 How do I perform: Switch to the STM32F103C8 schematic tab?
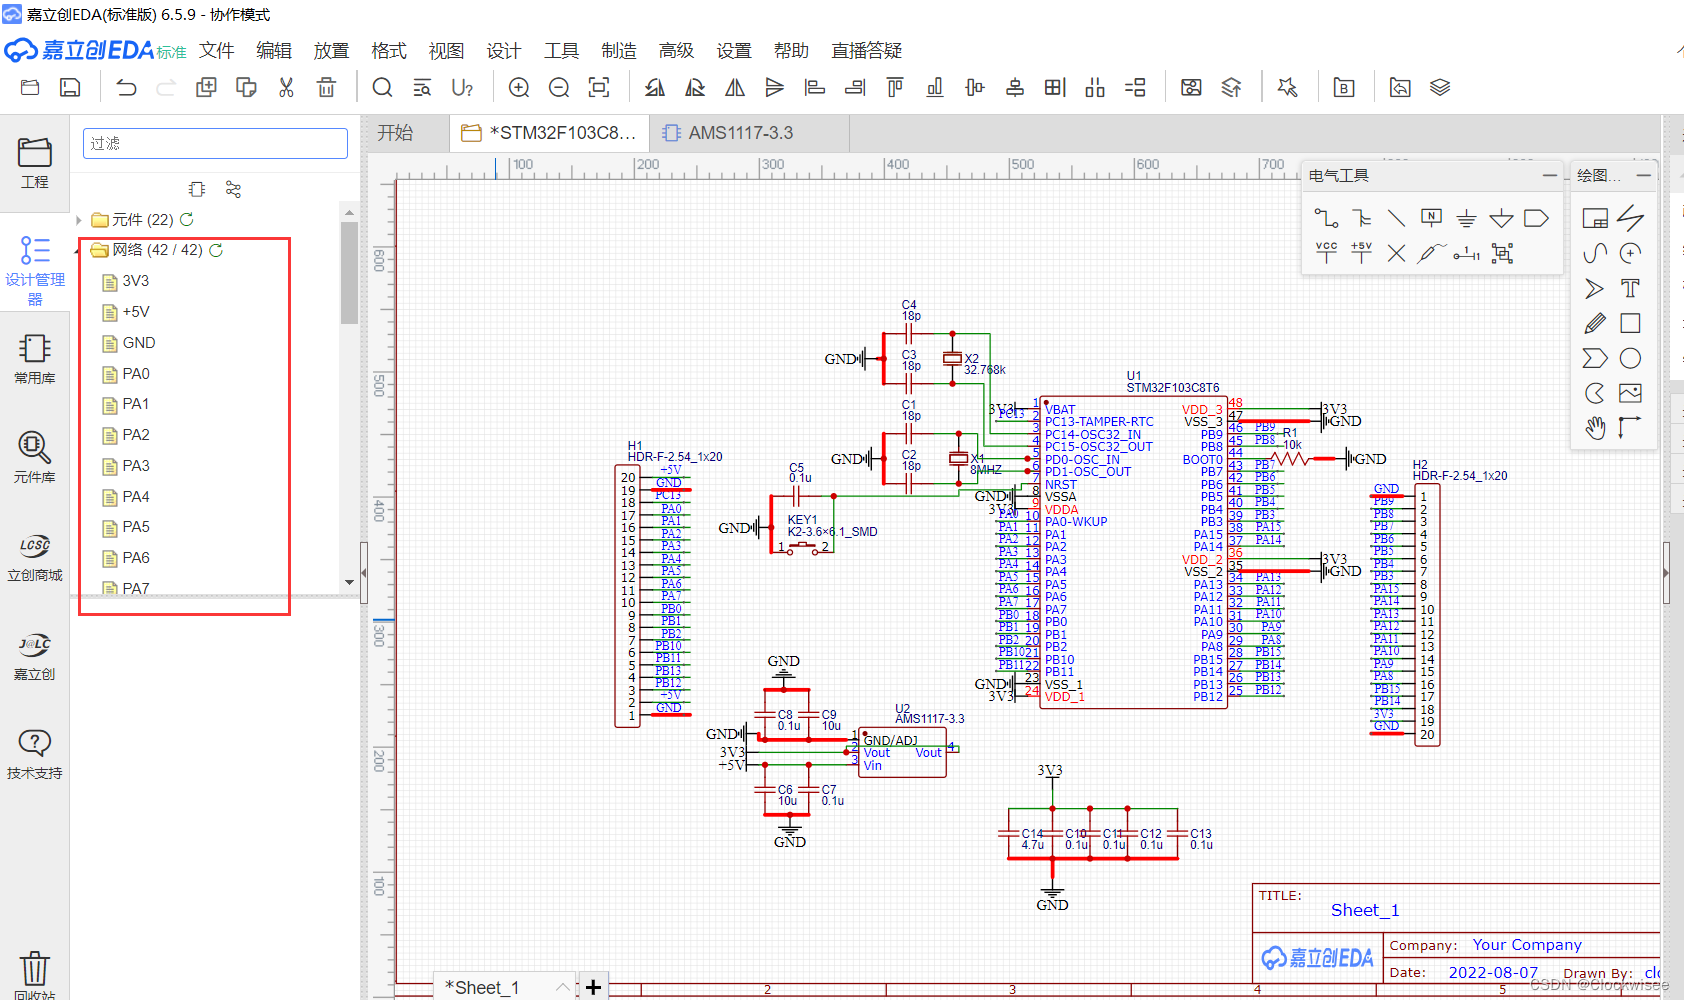click(x=549, y=133)
